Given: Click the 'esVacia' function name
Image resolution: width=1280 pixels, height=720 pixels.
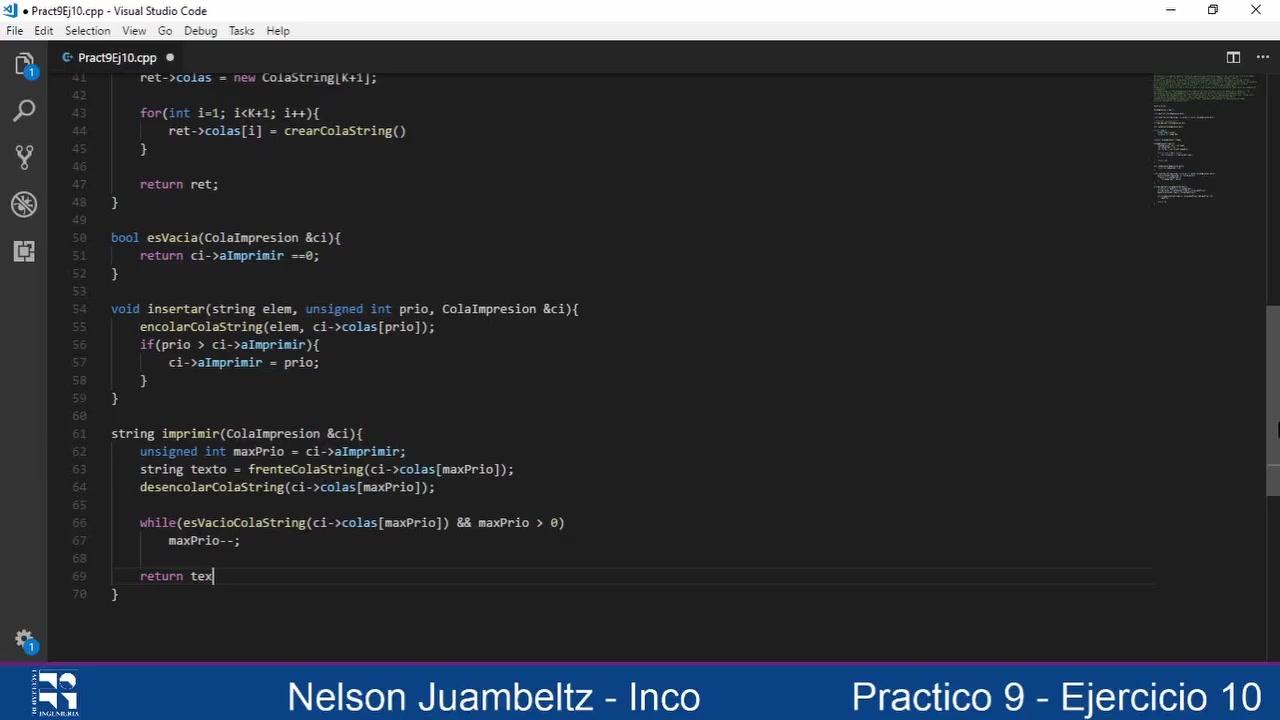Looking at the screenshot, I should (172, 238).
